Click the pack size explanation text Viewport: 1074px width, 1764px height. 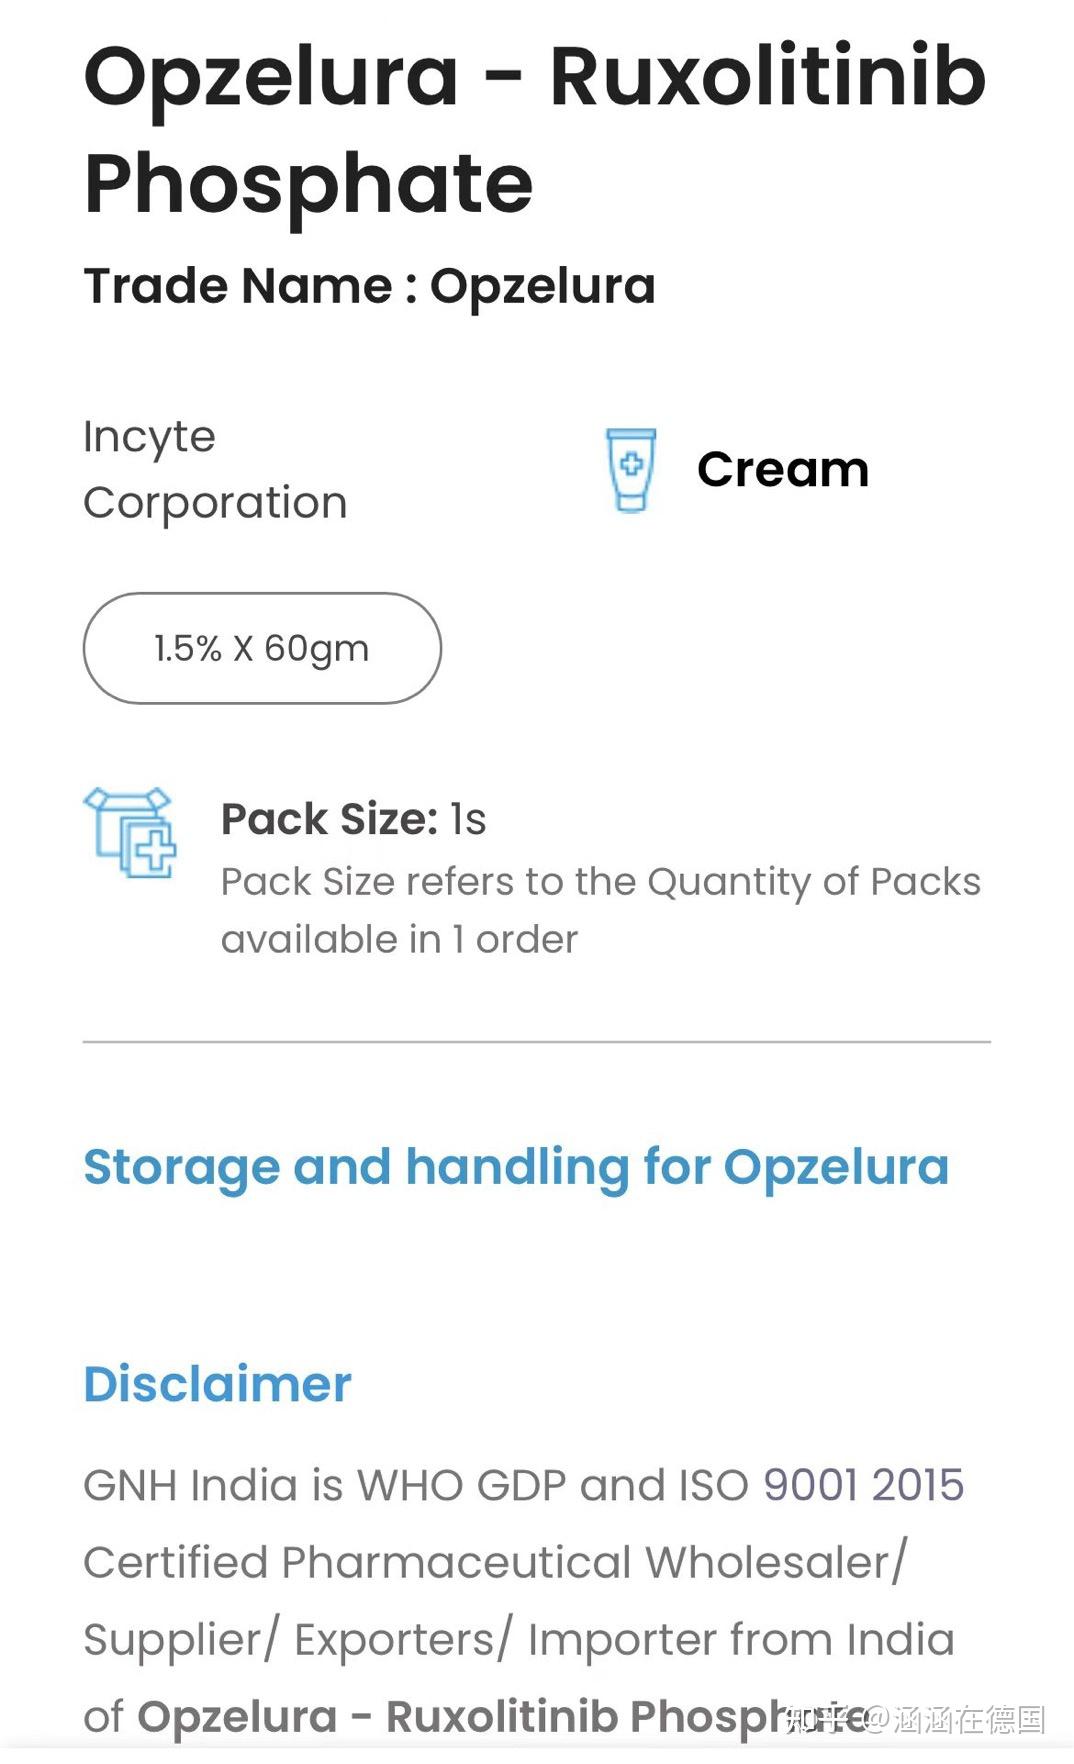601,911
